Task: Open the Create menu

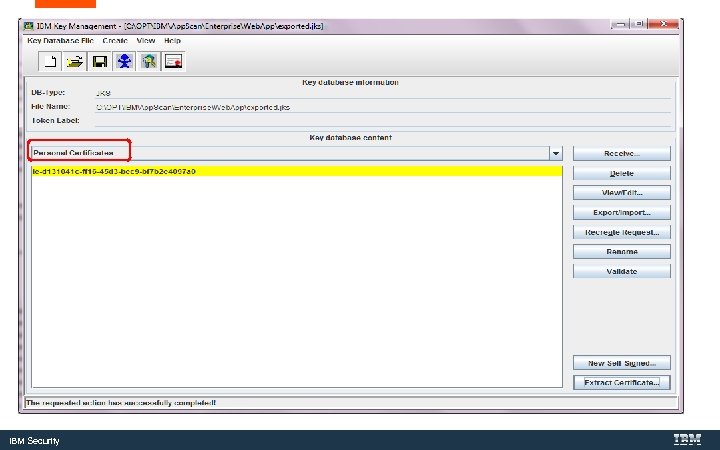Action: click(115, 40)
